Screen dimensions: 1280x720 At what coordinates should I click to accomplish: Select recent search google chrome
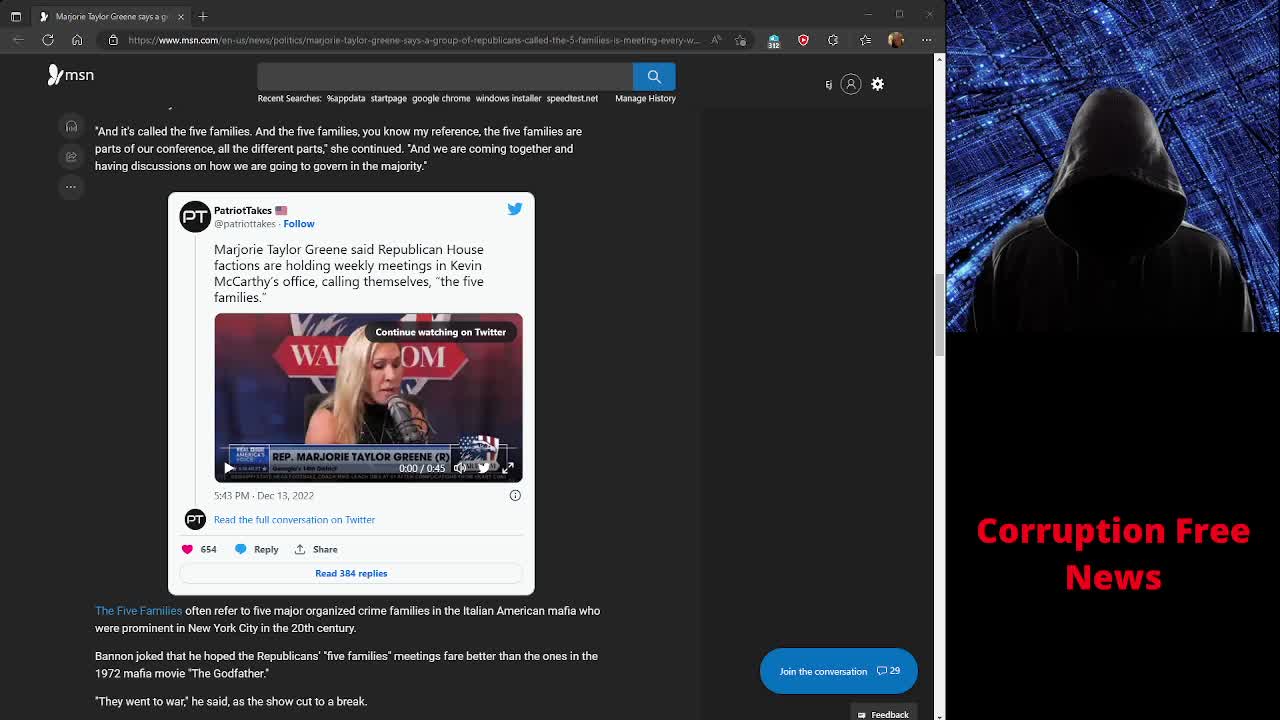441,98
